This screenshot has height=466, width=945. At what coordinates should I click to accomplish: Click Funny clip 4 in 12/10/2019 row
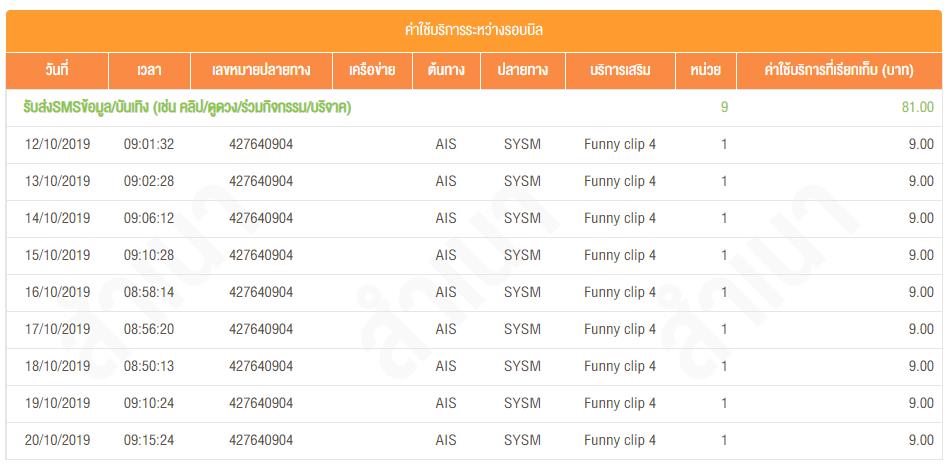coord(620,145)
